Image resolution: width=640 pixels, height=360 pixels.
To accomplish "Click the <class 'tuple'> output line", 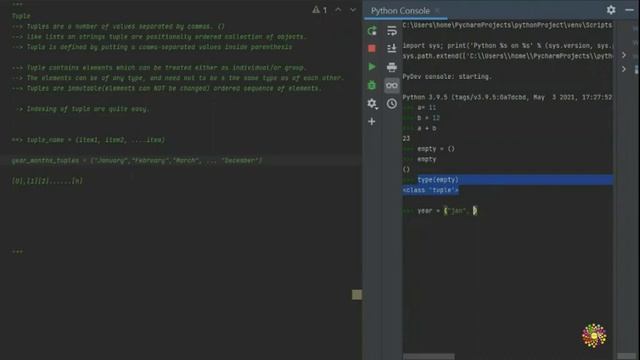I will pos(431,190).
